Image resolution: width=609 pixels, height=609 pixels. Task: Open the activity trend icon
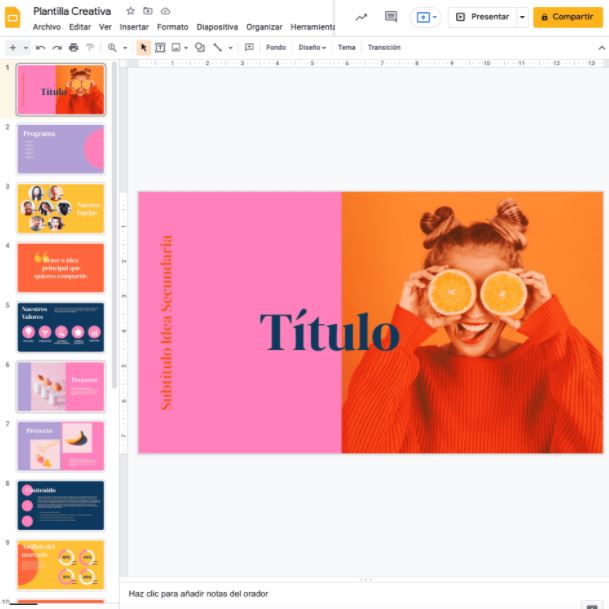361,17
